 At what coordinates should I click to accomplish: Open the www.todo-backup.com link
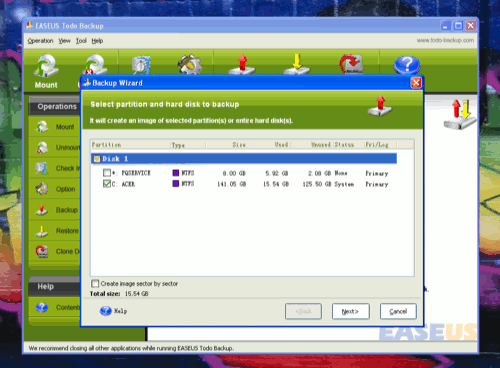tap(445, 40)
